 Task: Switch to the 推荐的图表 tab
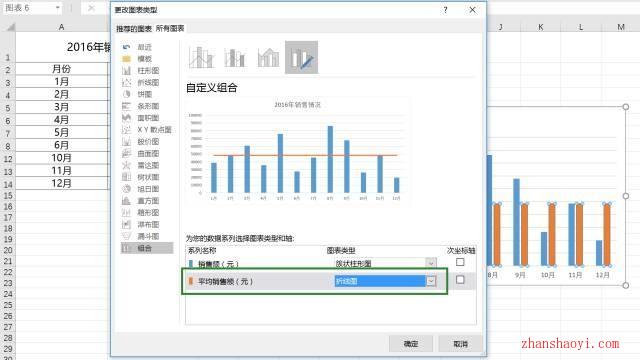coord(134,29)
